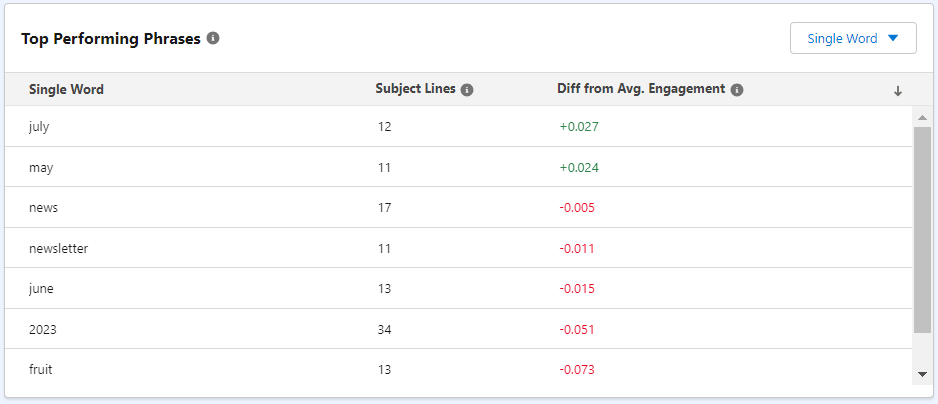Select the newsletter row

click(458, 248)
